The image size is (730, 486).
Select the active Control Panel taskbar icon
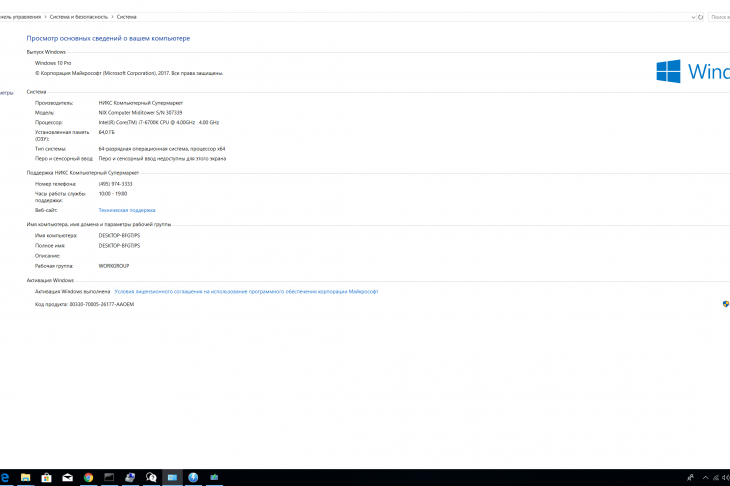[172, 477]
